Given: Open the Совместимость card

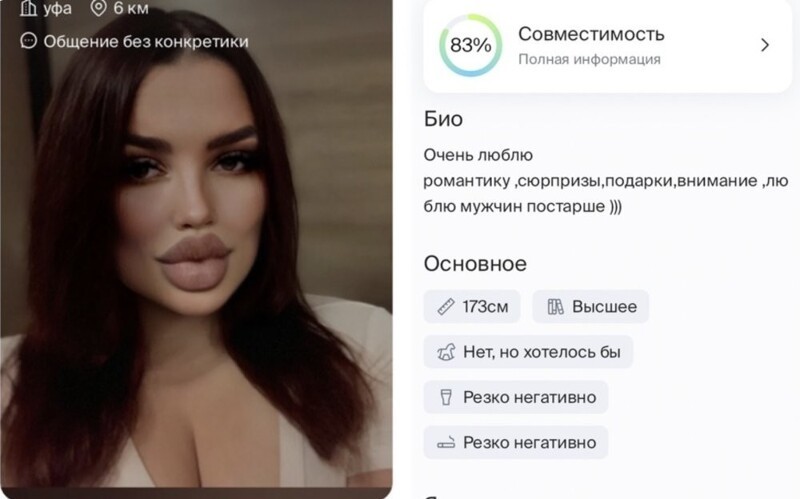Looking at the screenshot, I should (607, 46).
